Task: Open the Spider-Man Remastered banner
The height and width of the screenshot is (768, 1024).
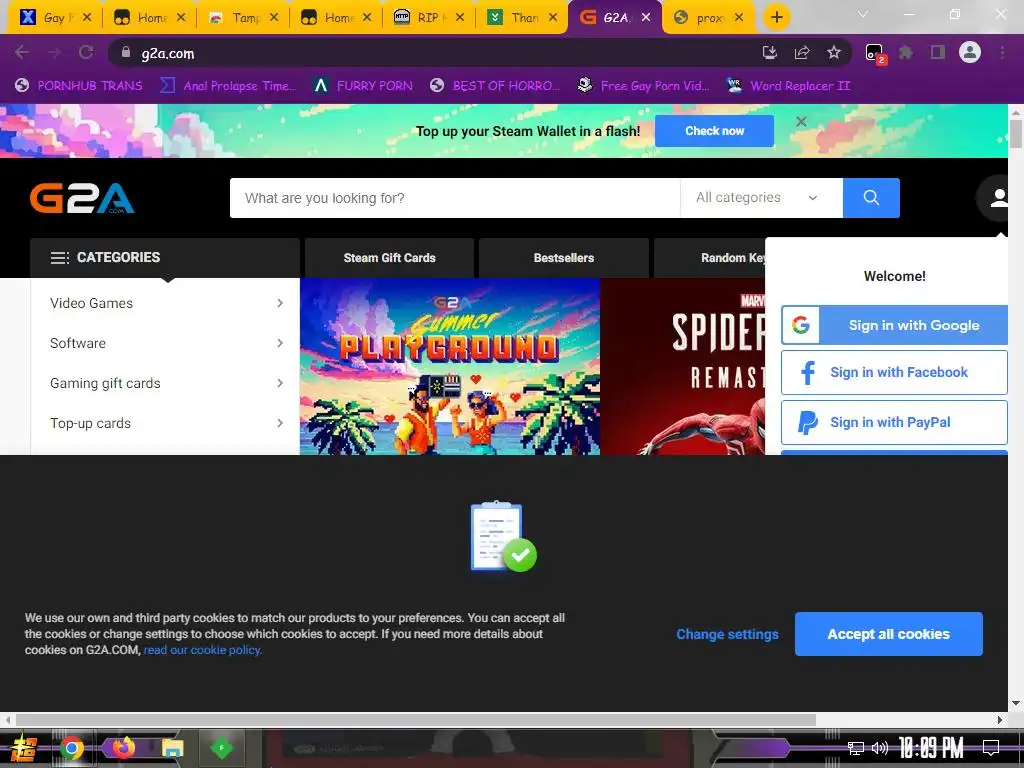Action: pyautogui.click(x=682, y=366)
